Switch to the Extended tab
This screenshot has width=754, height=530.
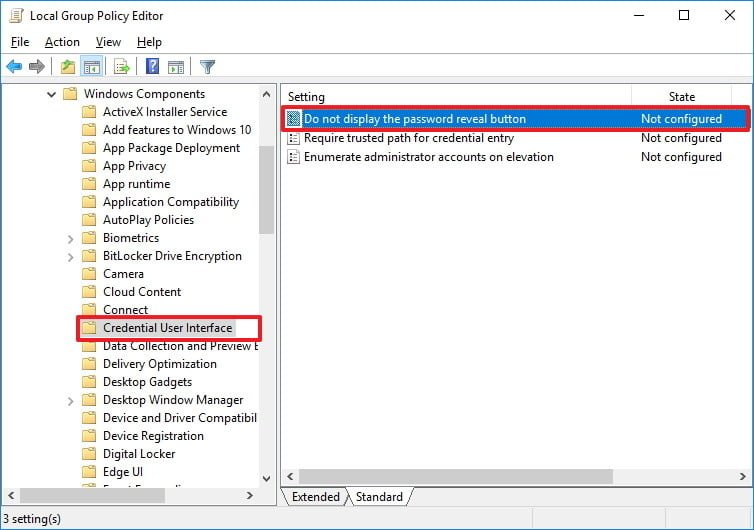click(x=316, y=497)
